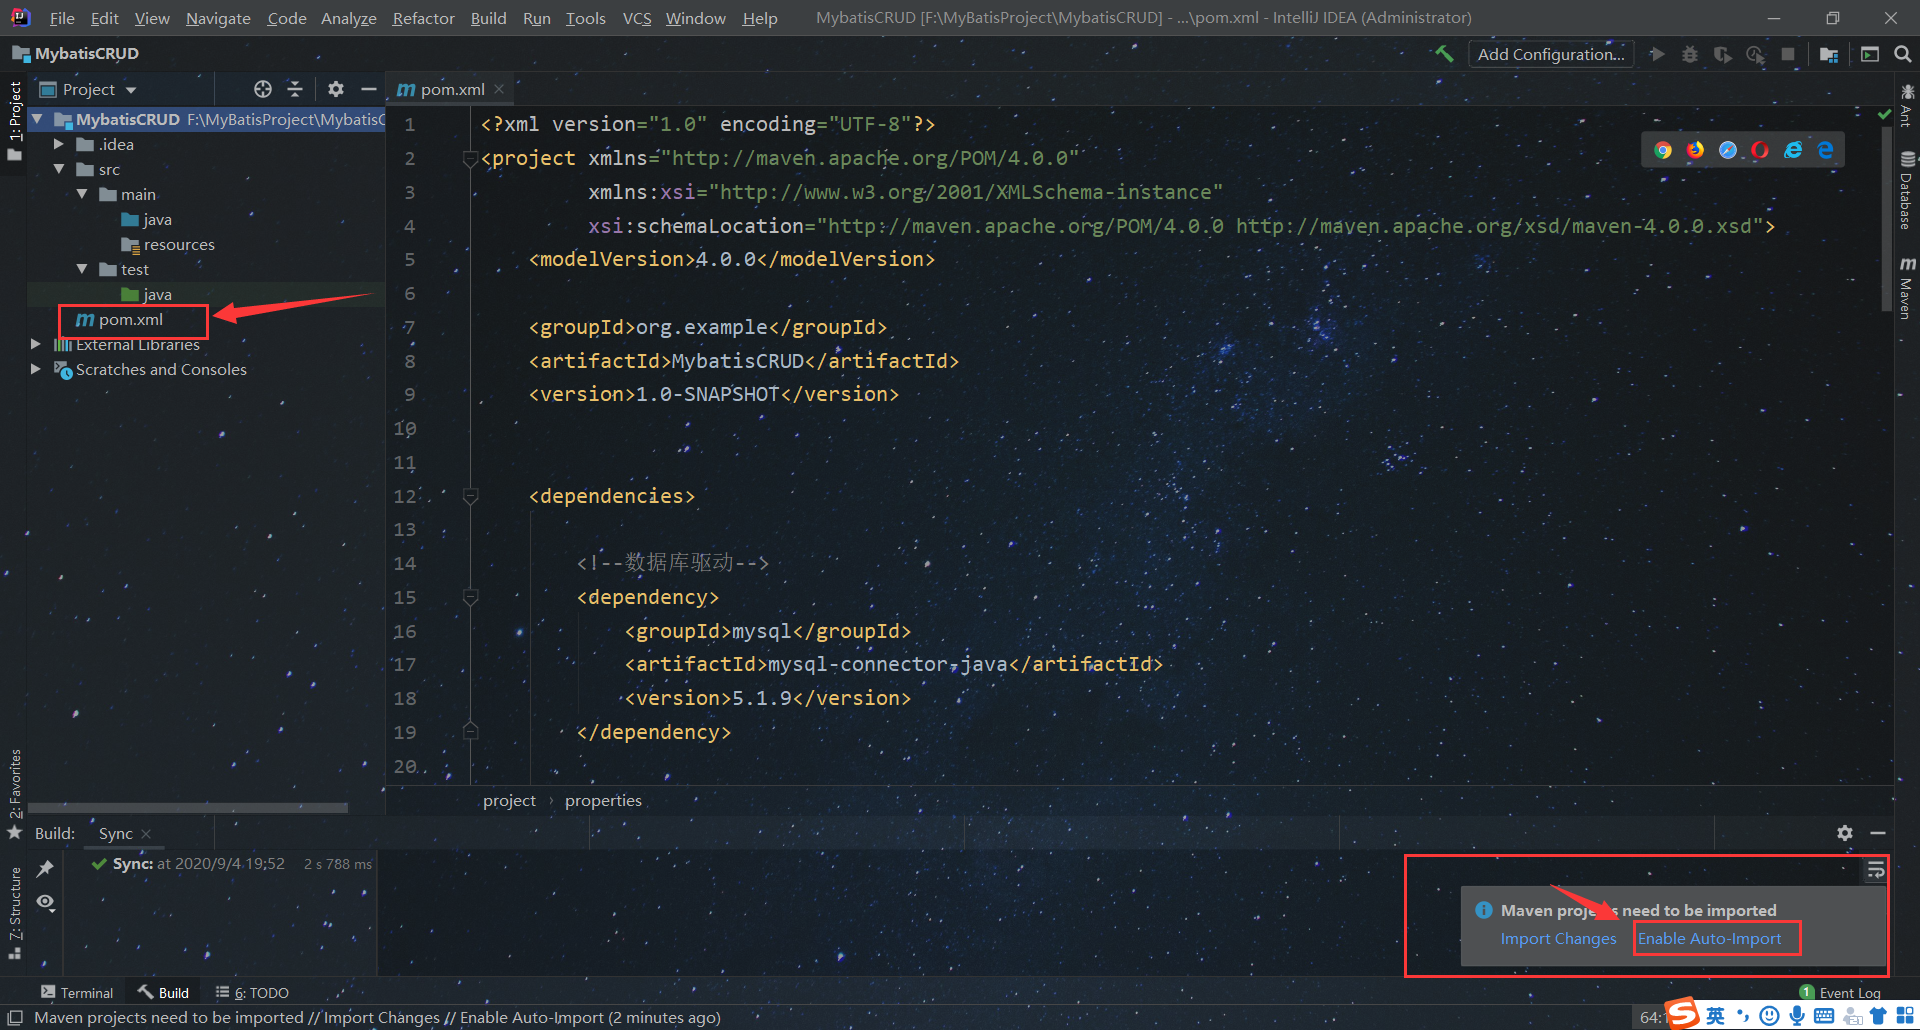Open pom.xml in Opera browser icon
Viewport: 1920px width, 1030px height.
pyautogui.click(x=1760, y=150)
